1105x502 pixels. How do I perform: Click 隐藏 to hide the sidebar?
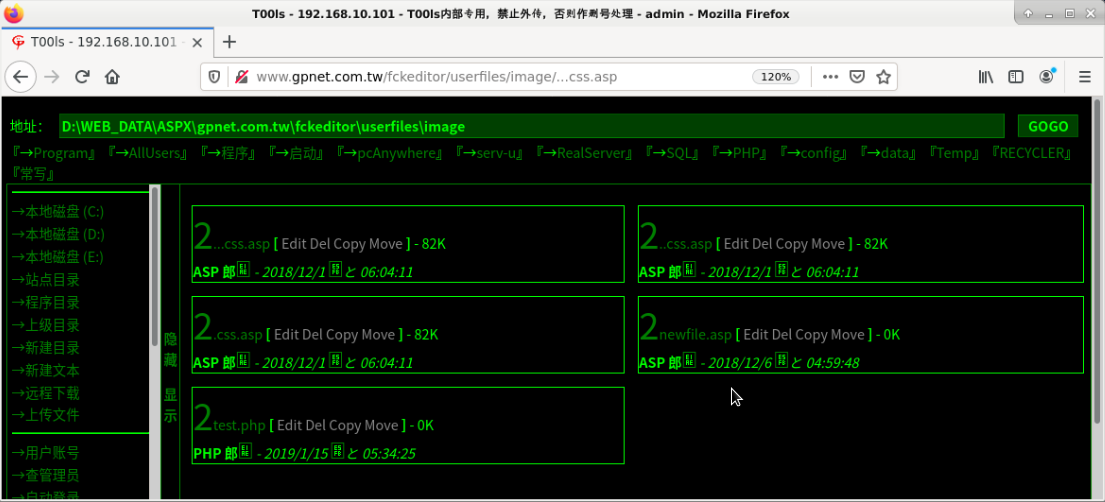171,350
